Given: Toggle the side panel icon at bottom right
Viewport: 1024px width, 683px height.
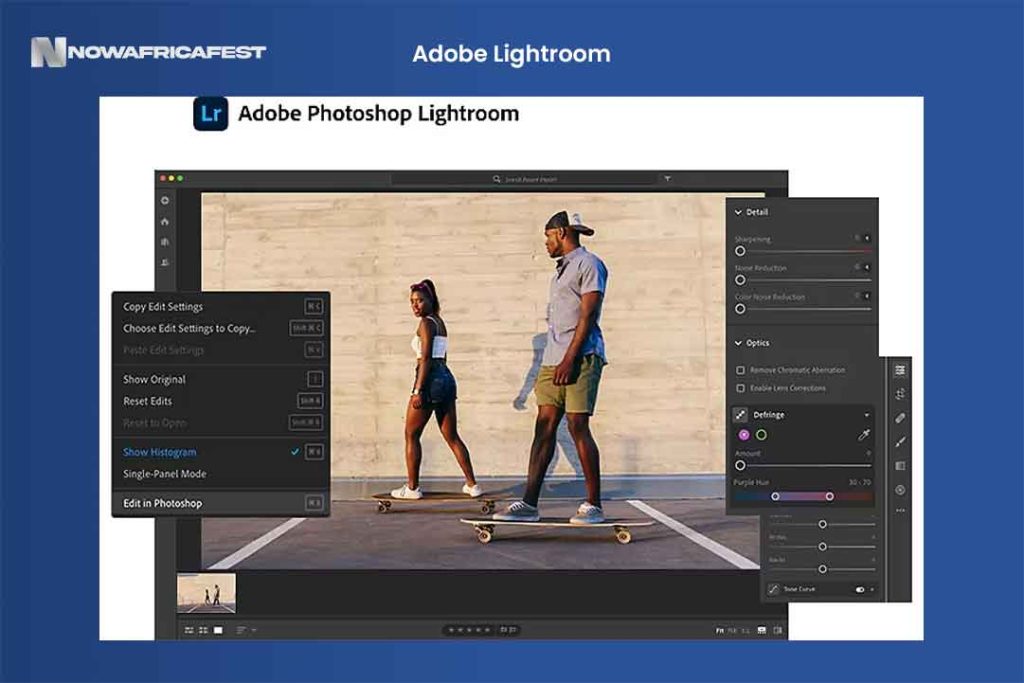Looking at the screenshot, I should tap(778, 630).
